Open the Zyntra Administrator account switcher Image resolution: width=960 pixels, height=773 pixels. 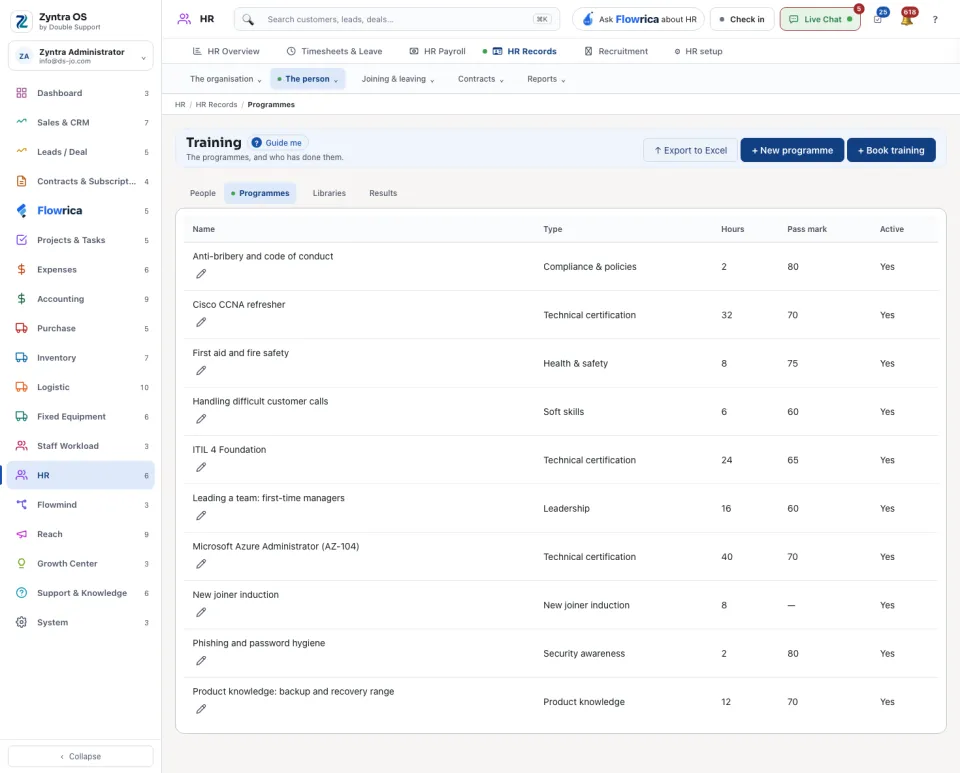pos(81,56)
